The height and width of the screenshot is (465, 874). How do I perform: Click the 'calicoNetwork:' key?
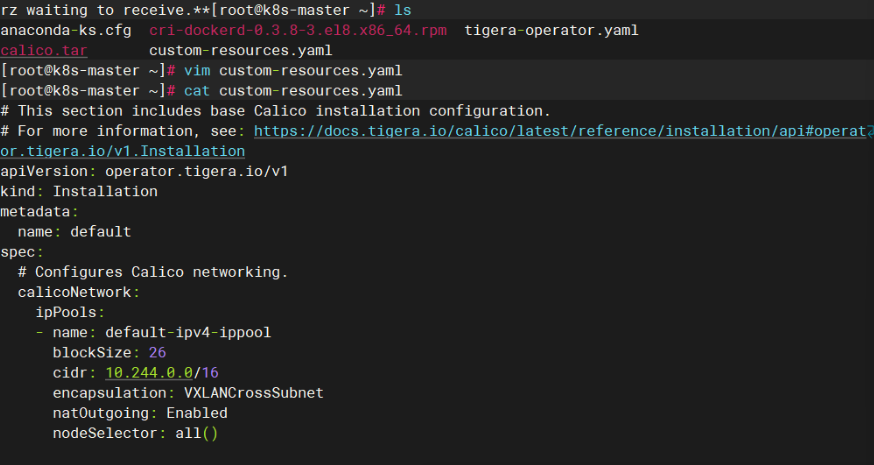click(79, 292)
